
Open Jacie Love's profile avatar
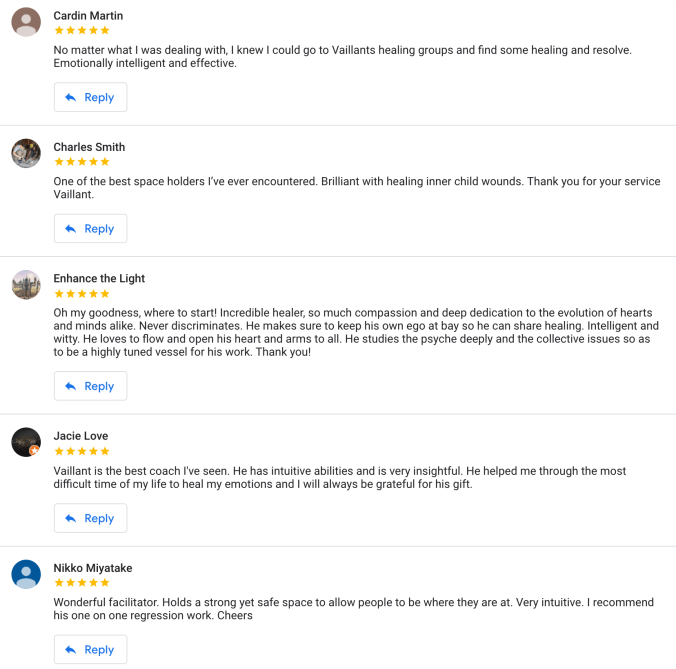pyautogui.click(x=26, y=442)
